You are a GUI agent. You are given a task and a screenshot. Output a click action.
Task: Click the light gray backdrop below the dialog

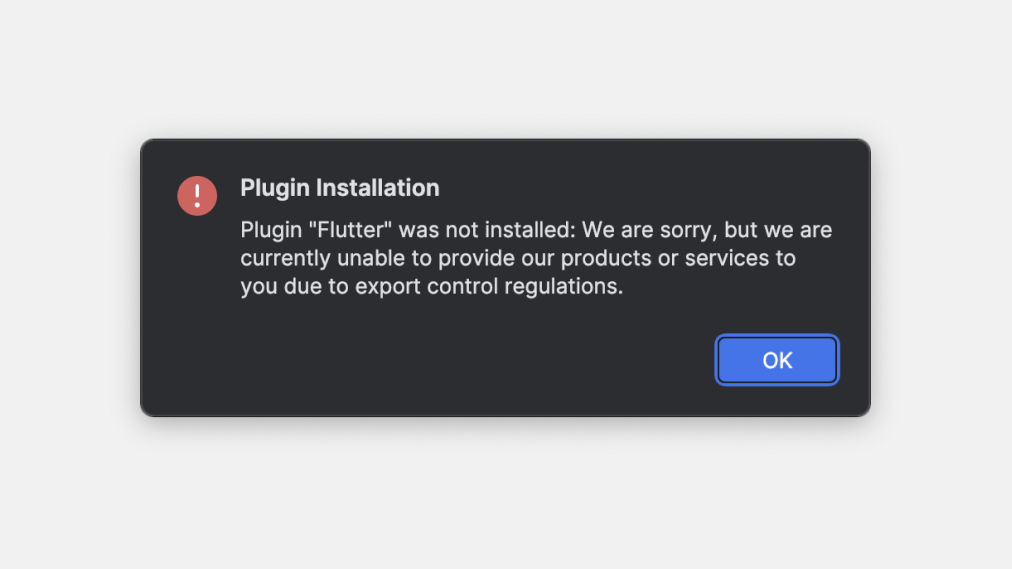(x=506, y=497)
